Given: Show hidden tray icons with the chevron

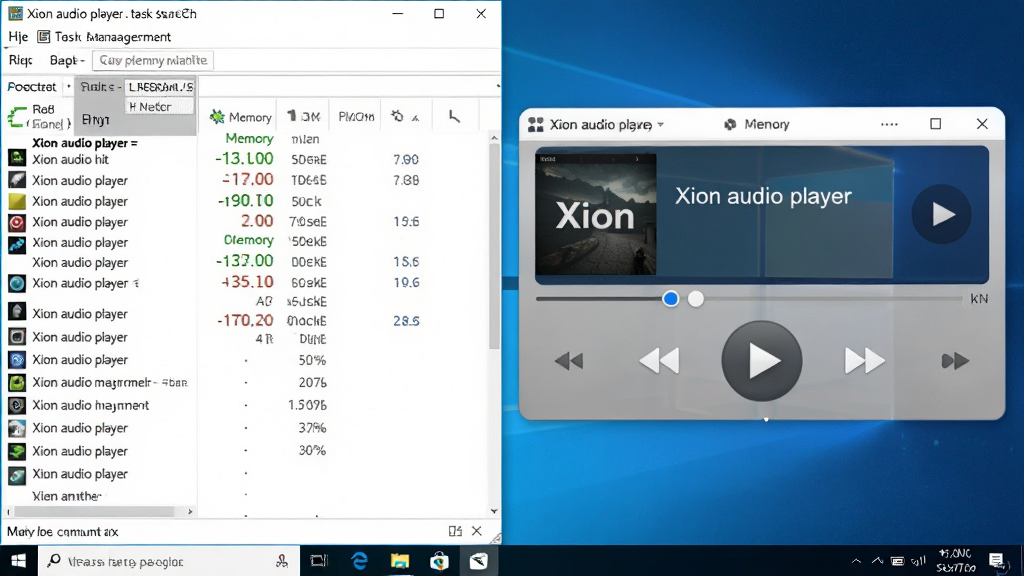Looking at the screenshot, I should pyautogui.click(x=856, y=561).
